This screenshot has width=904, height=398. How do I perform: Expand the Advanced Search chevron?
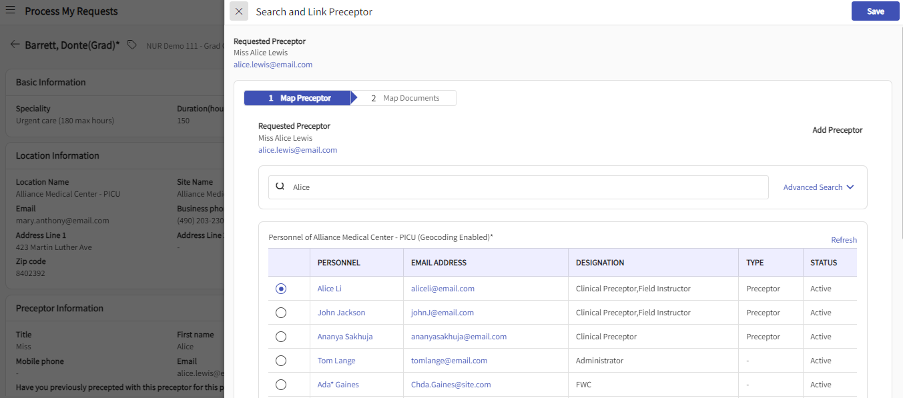pyautogui.click(x=850, y=187)
